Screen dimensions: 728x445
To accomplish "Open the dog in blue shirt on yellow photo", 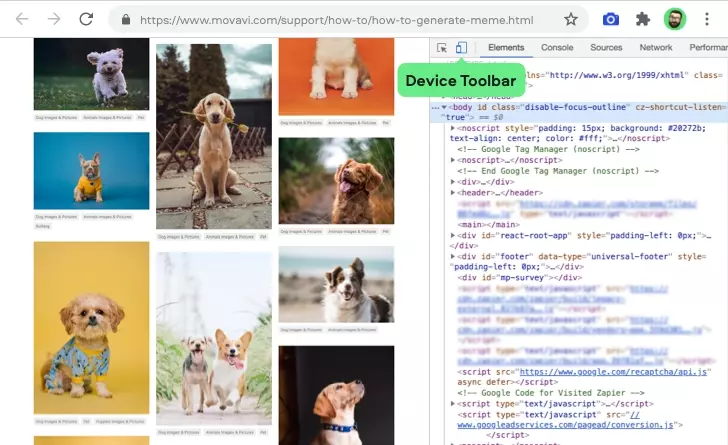I will 91,327.
